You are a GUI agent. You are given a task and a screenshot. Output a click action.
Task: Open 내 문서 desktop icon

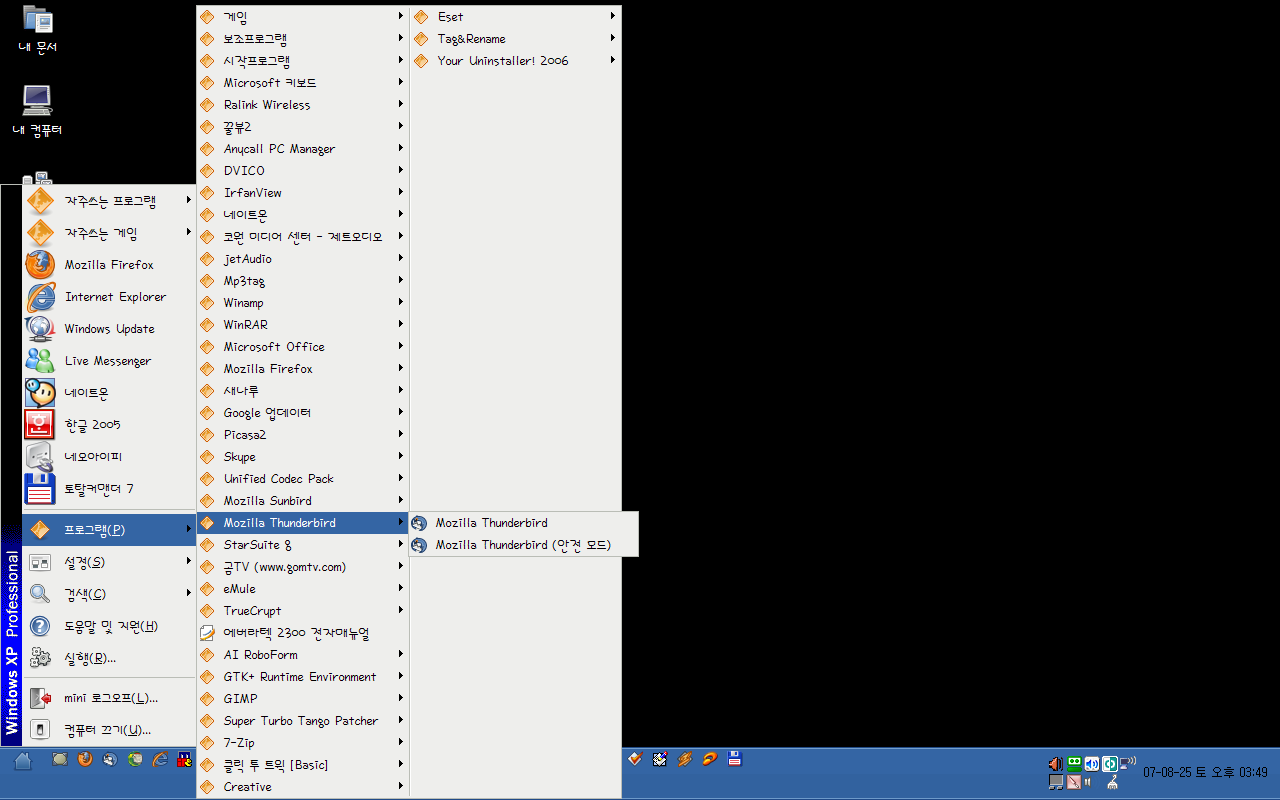point(38,29)
